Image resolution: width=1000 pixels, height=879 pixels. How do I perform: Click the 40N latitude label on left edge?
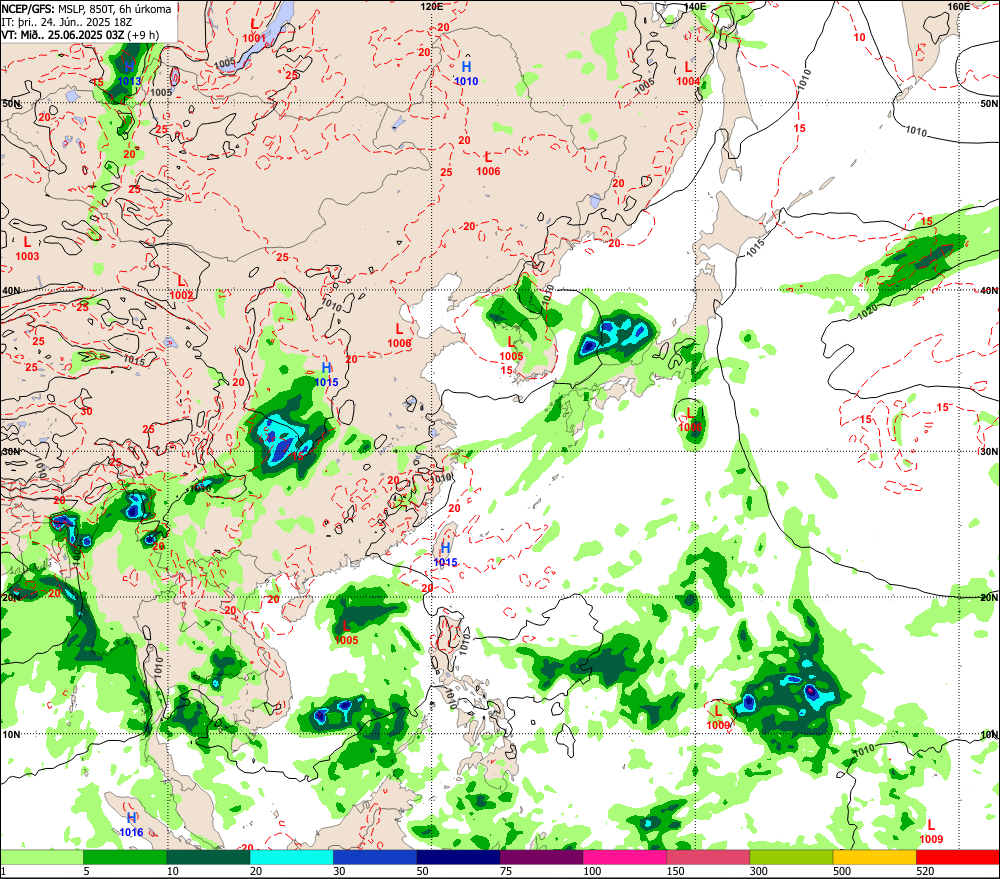pyautogui.click(x=11, y=291)
